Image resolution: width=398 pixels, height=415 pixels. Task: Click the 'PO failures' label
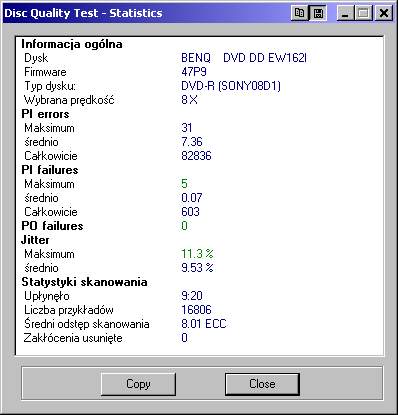coord(52,226)
